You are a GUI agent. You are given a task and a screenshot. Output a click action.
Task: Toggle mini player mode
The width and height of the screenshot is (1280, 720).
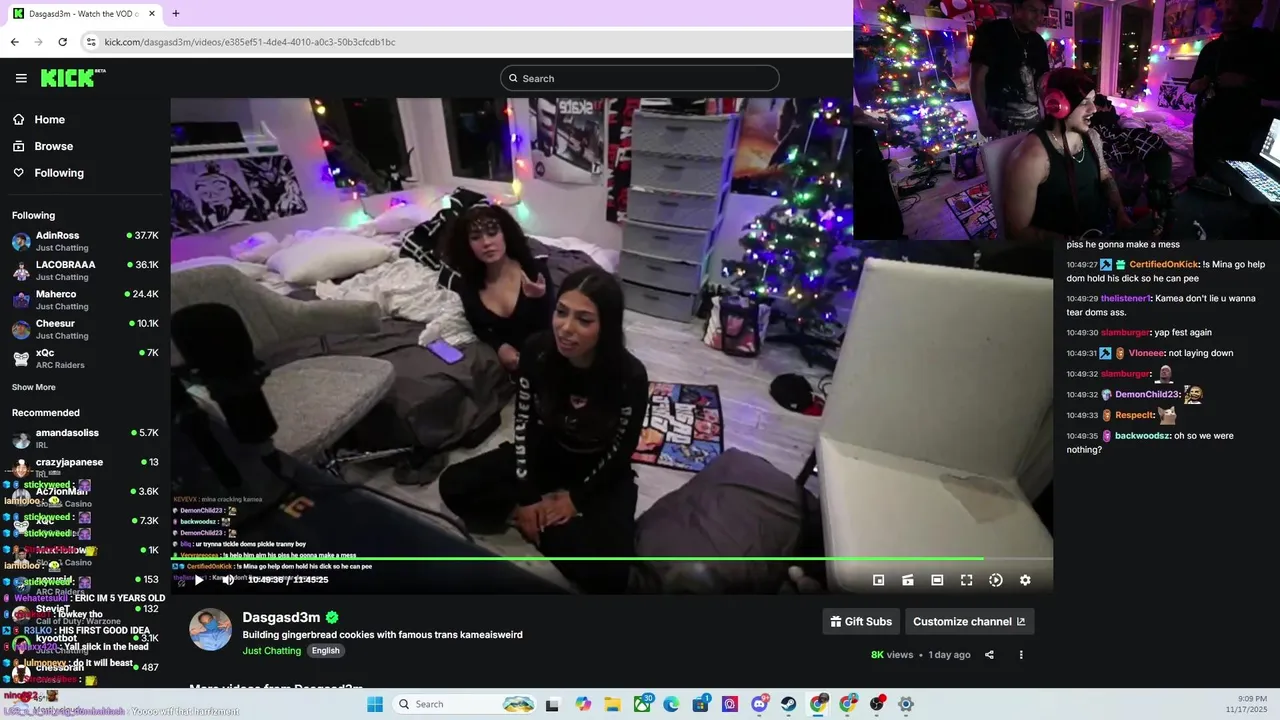point(878,580)
